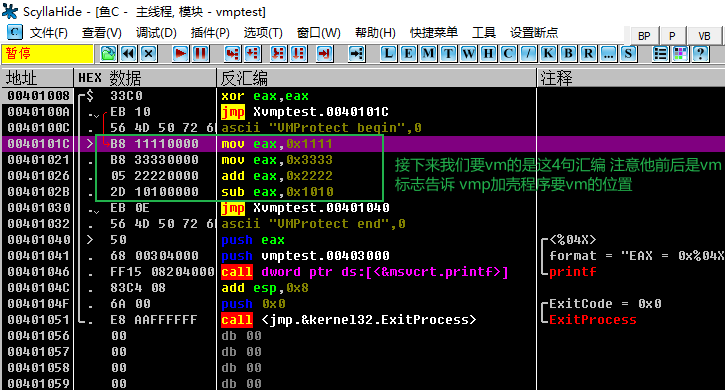Viewport: 725px width, 390px height.
Task: Click the 注释 column header
Action: (631, 78)
